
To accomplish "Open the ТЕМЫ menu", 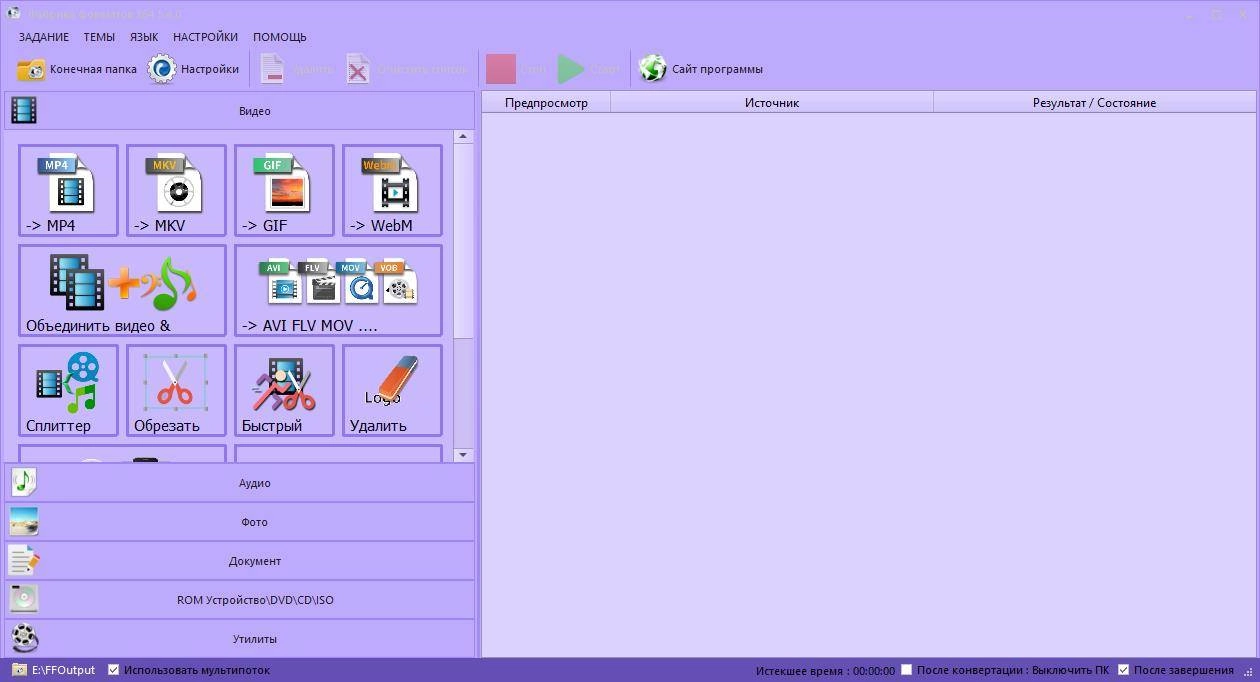I will pos(99,37).
